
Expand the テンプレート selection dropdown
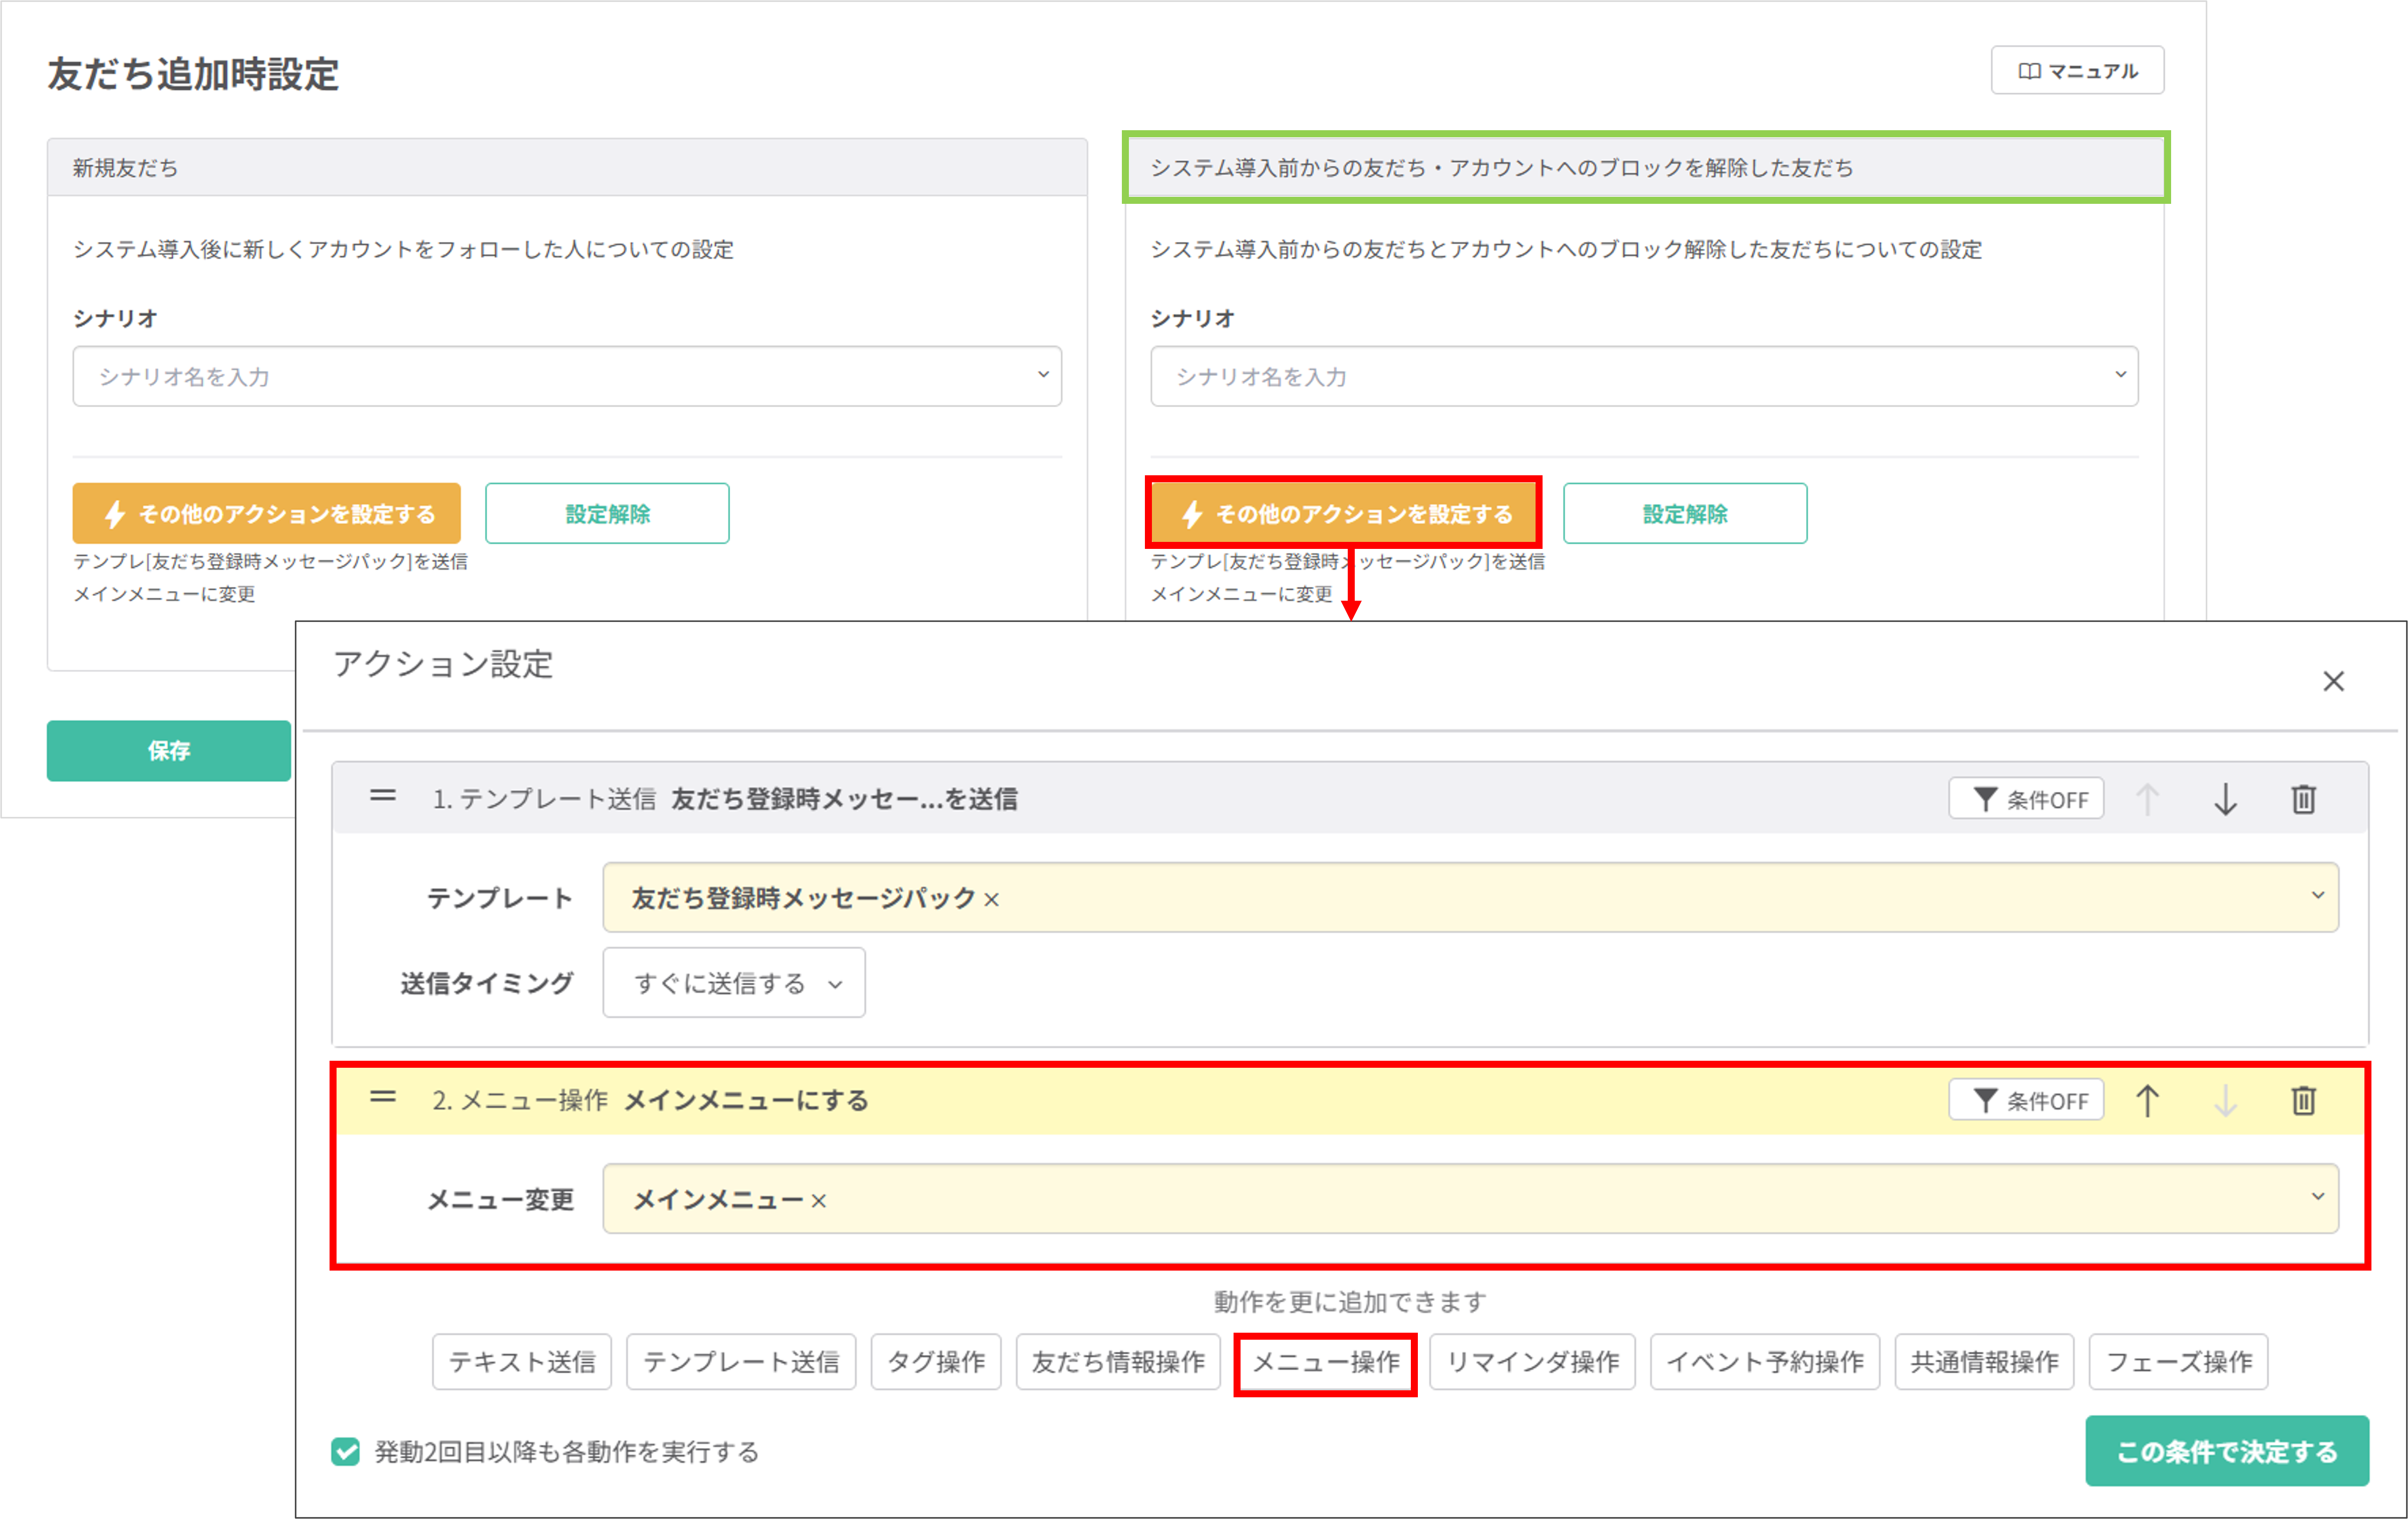(x=2317, y=896)
